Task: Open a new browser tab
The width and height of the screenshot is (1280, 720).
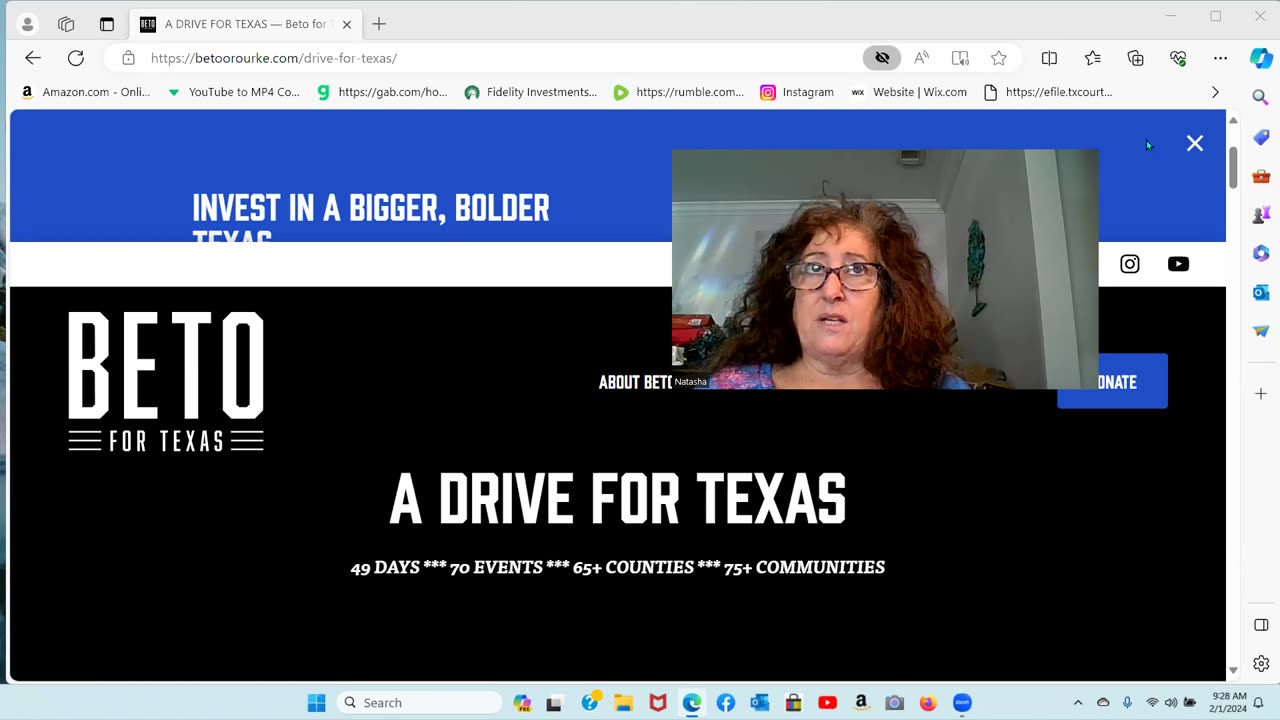Action: point(379,24)
